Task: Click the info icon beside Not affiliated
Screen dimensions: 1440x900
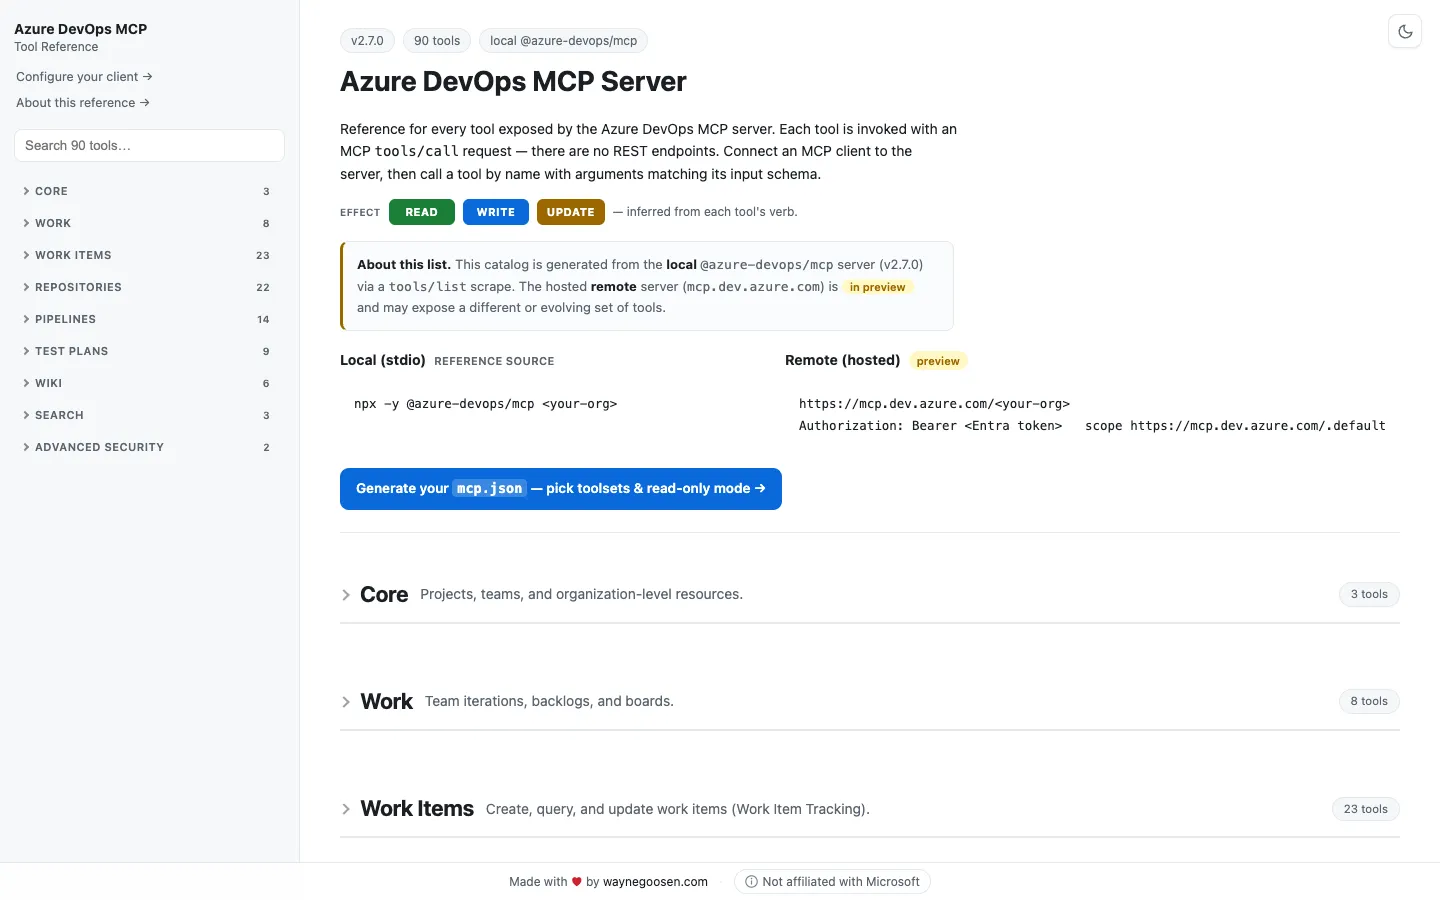Action: (x=751, y=882)
